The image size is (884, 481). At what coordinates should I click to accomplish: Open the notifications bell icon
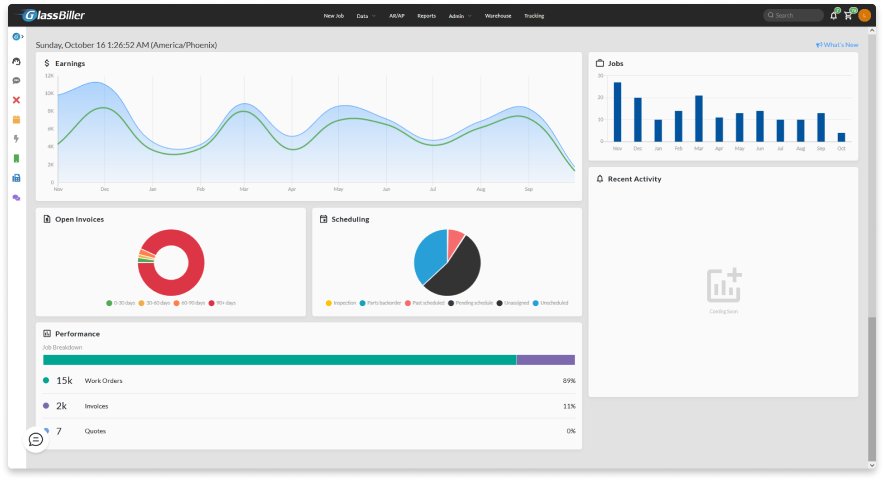pyautogui.click(x=833, y=16)
